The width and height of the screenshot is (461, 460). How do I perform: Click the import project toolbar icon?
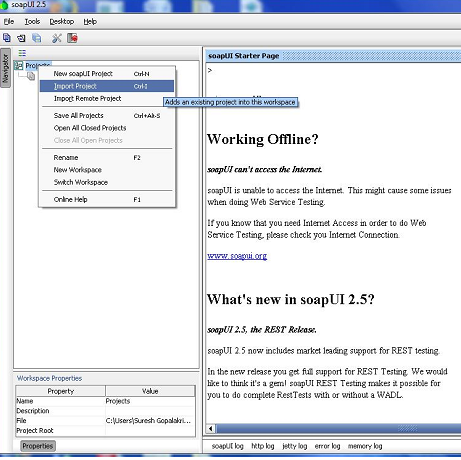coord(21,38)
